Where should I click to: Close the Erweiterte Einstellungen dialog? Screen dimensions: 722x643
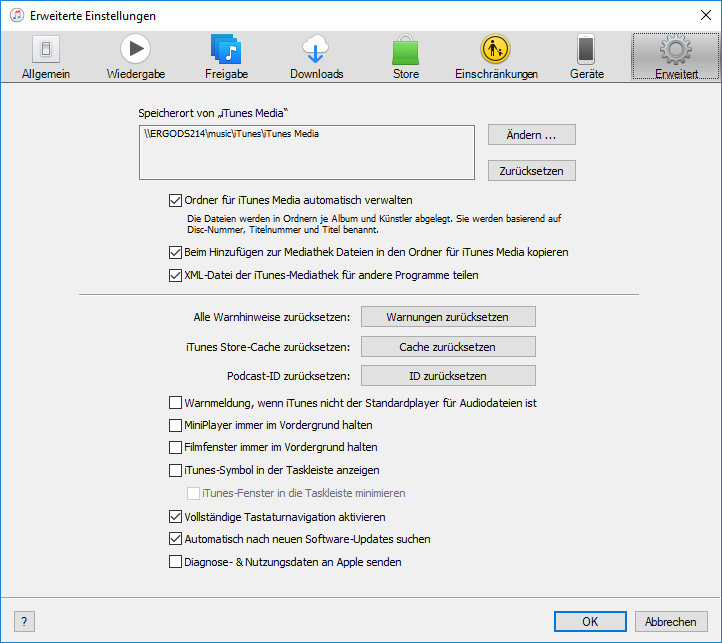[x=705, y=15]
